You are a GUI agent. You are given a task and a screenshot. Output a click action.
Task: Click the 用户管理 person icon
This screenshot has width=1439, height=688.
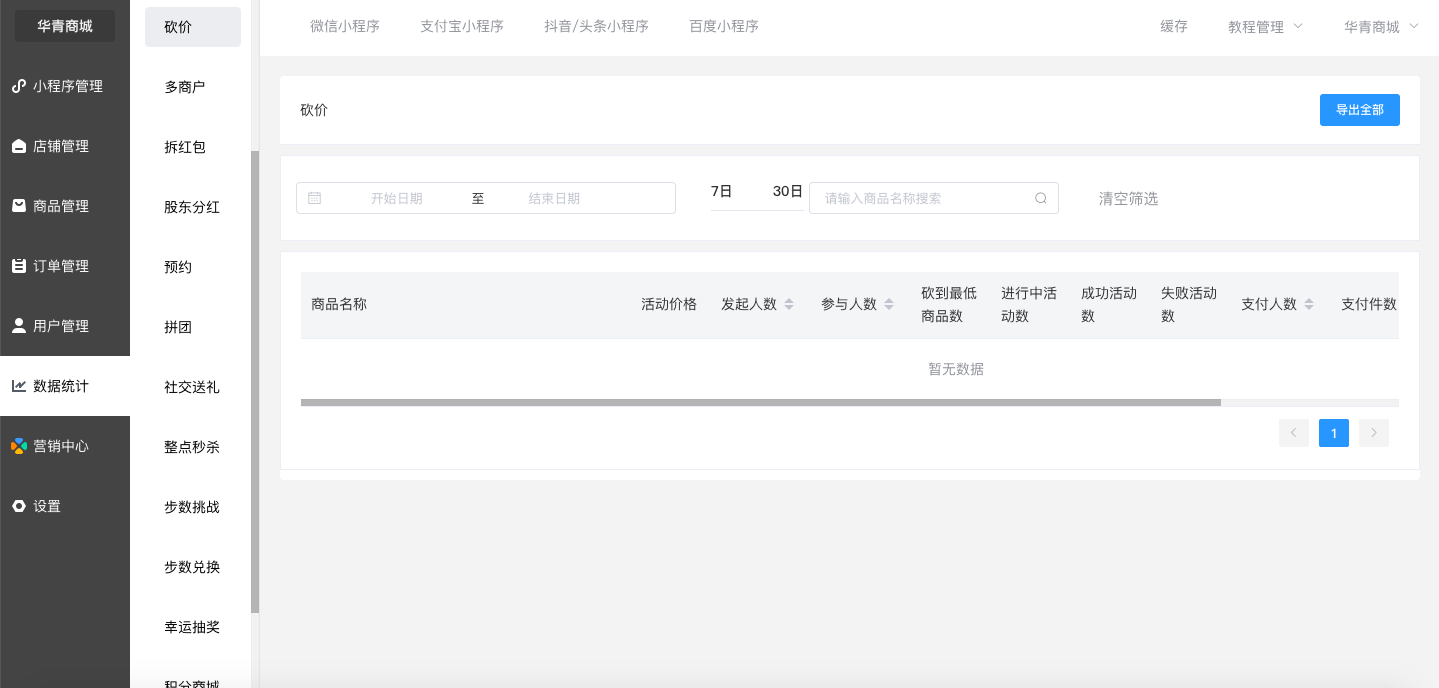click(19, 326)
